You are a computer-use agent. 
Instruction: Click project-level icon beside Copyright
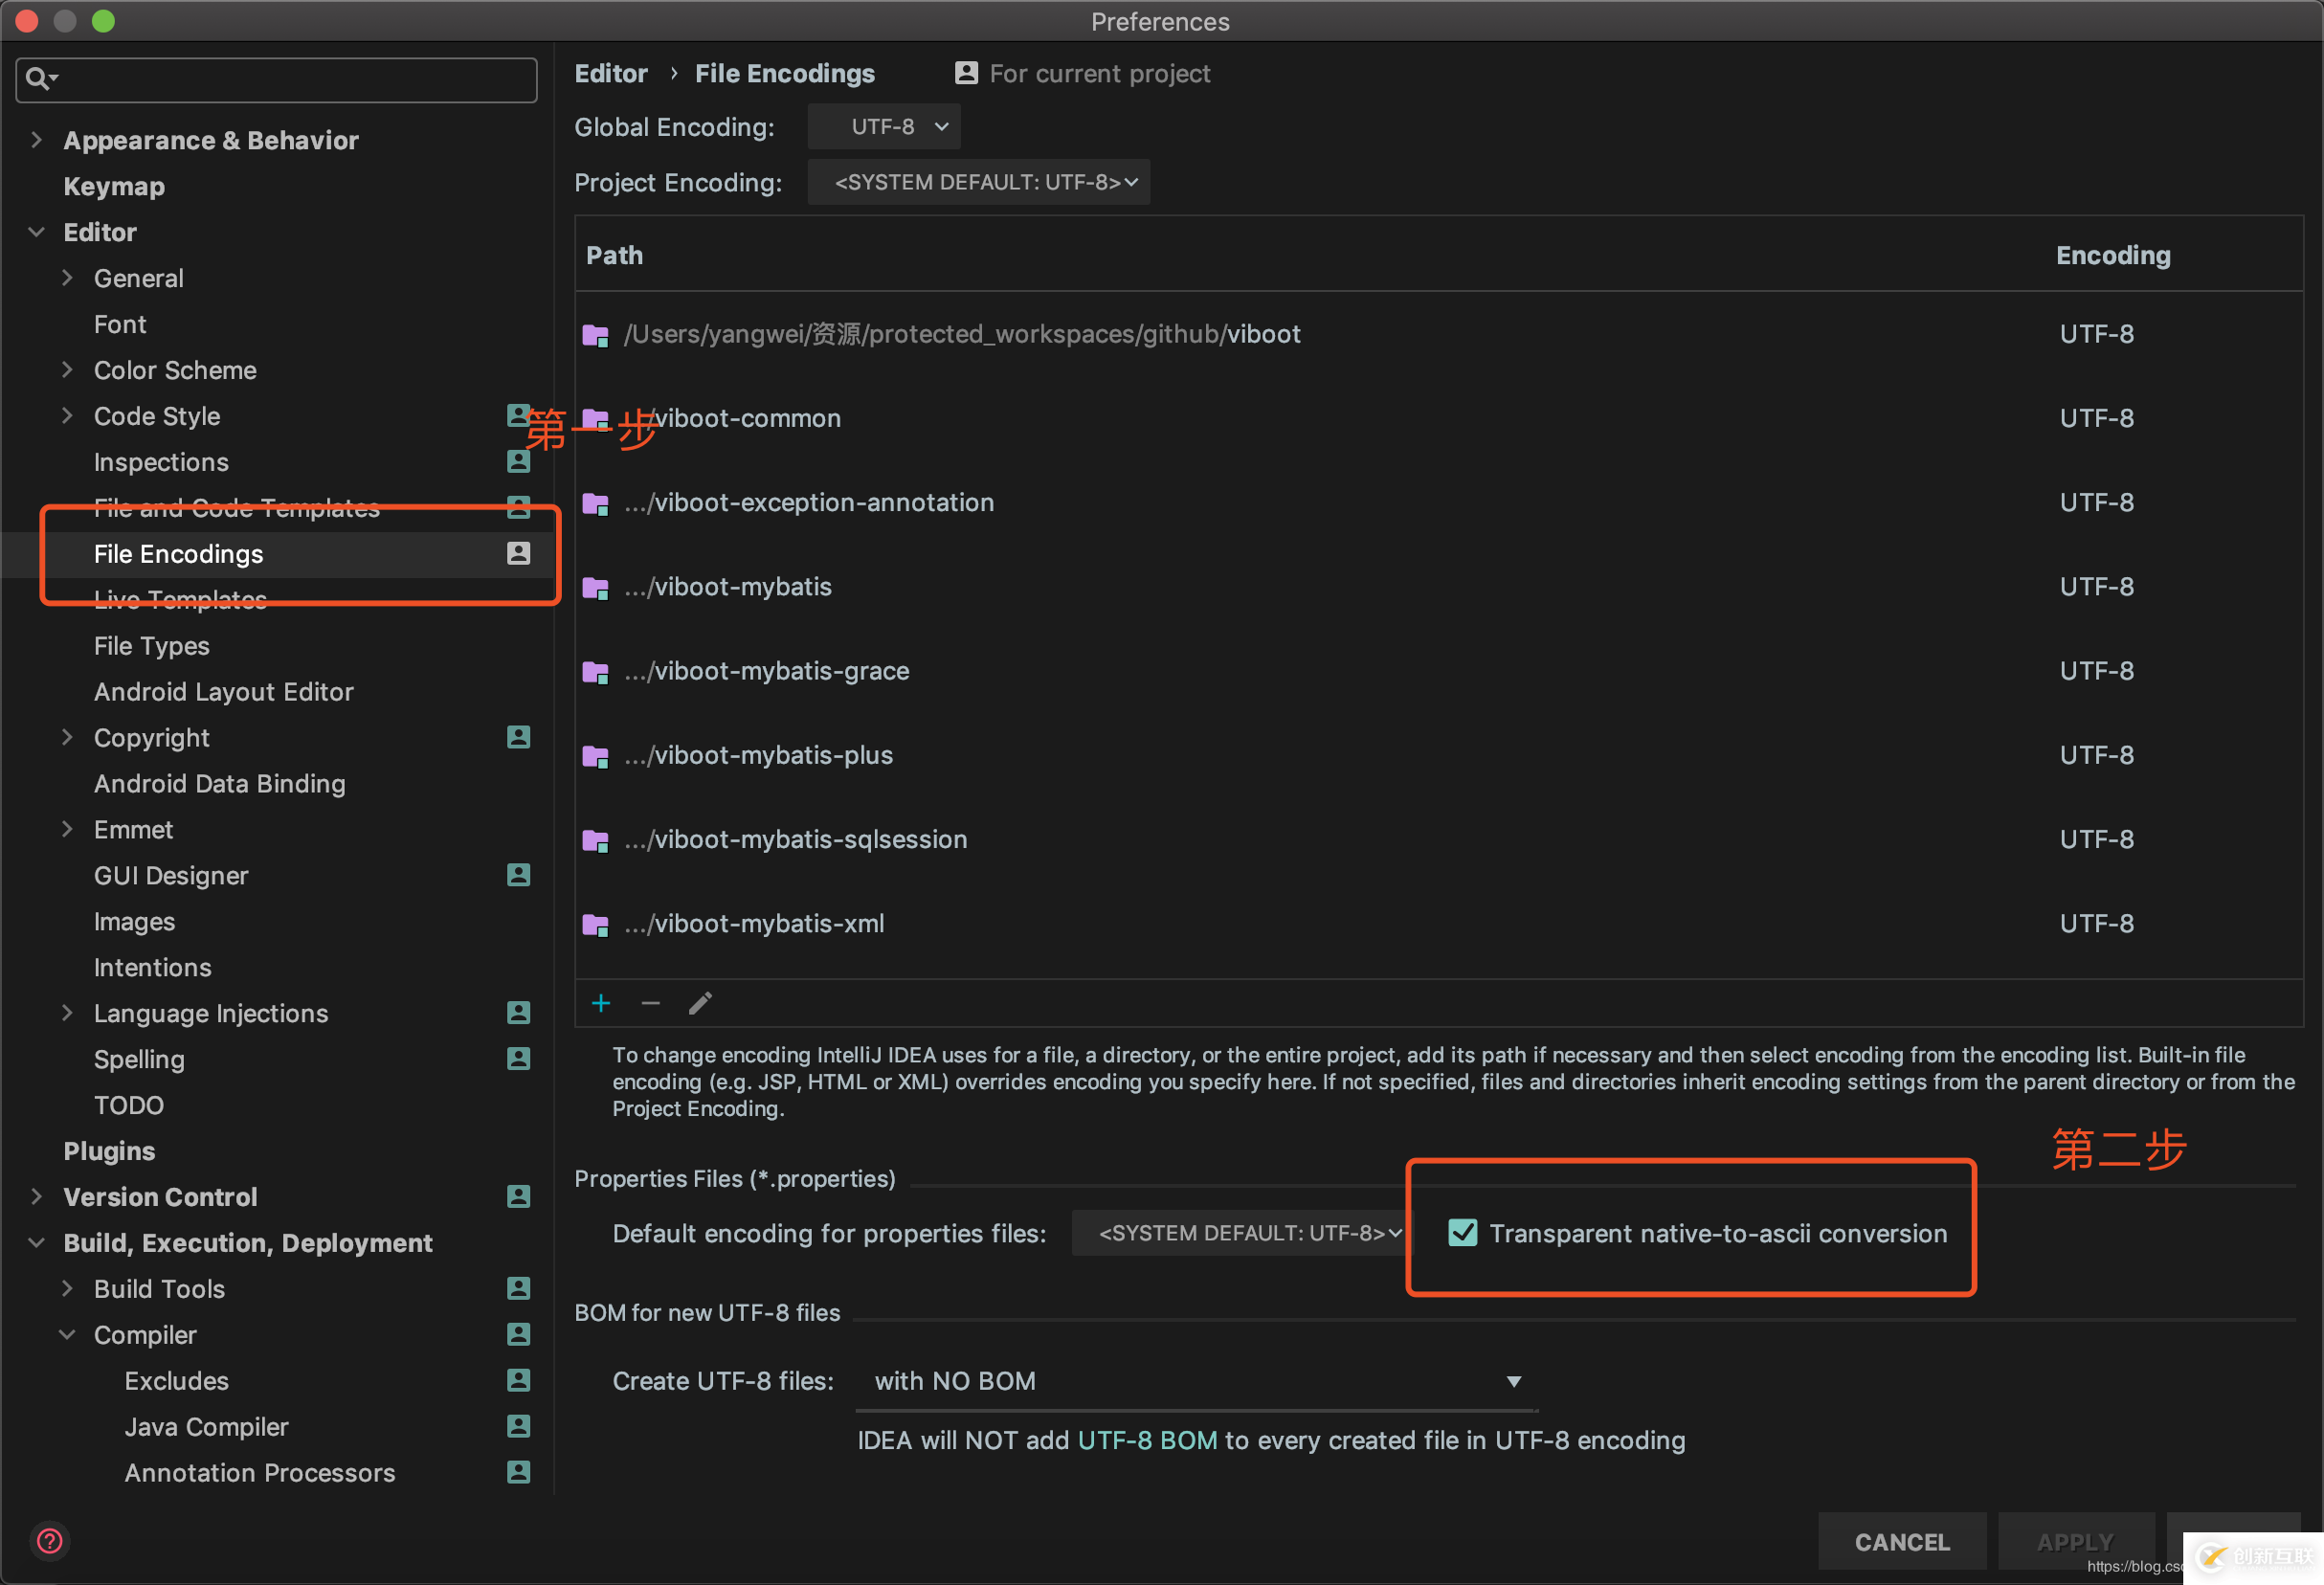518,737
